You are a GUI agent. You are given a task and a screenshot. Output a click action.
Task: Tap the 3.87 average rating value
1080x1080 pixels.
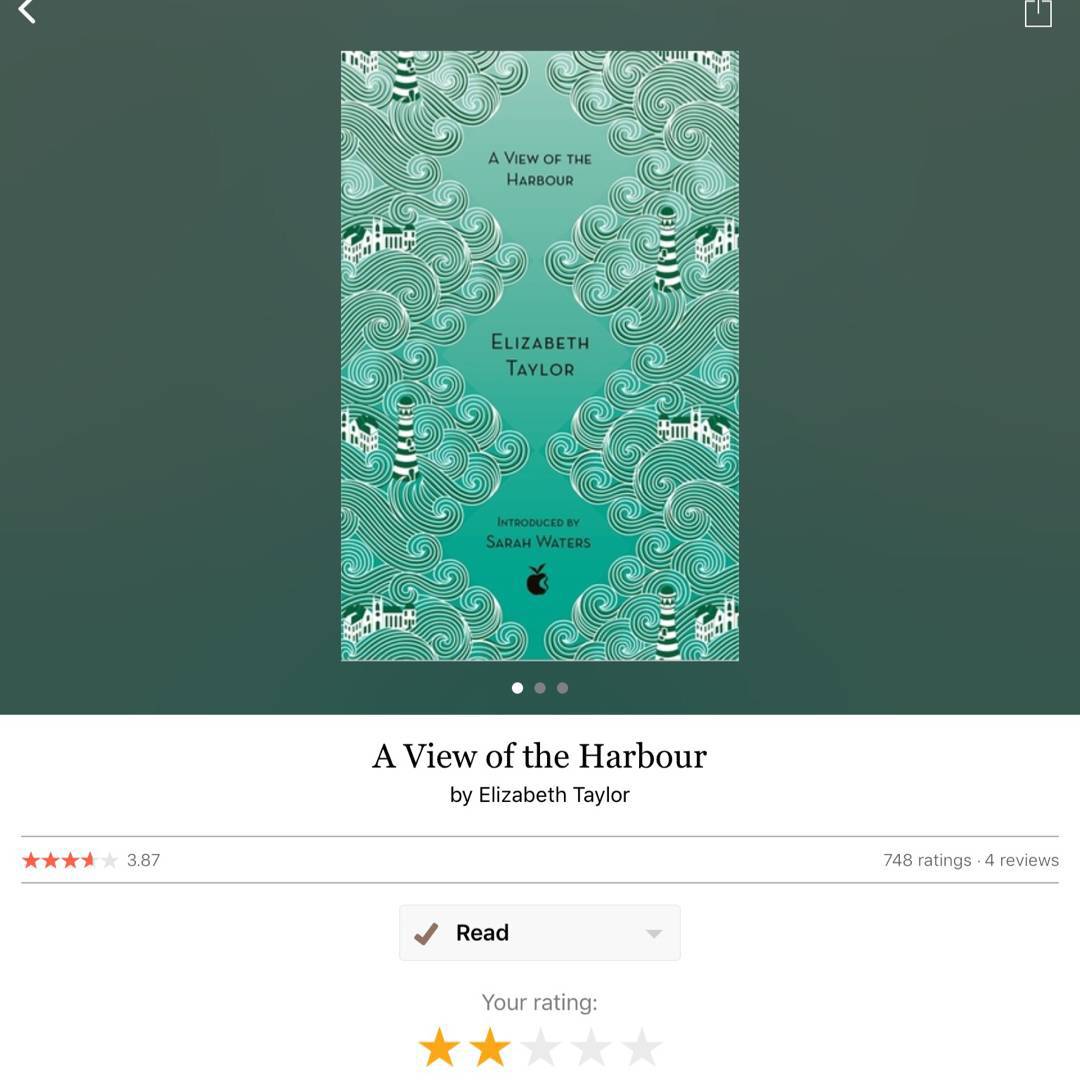[143, 860]
